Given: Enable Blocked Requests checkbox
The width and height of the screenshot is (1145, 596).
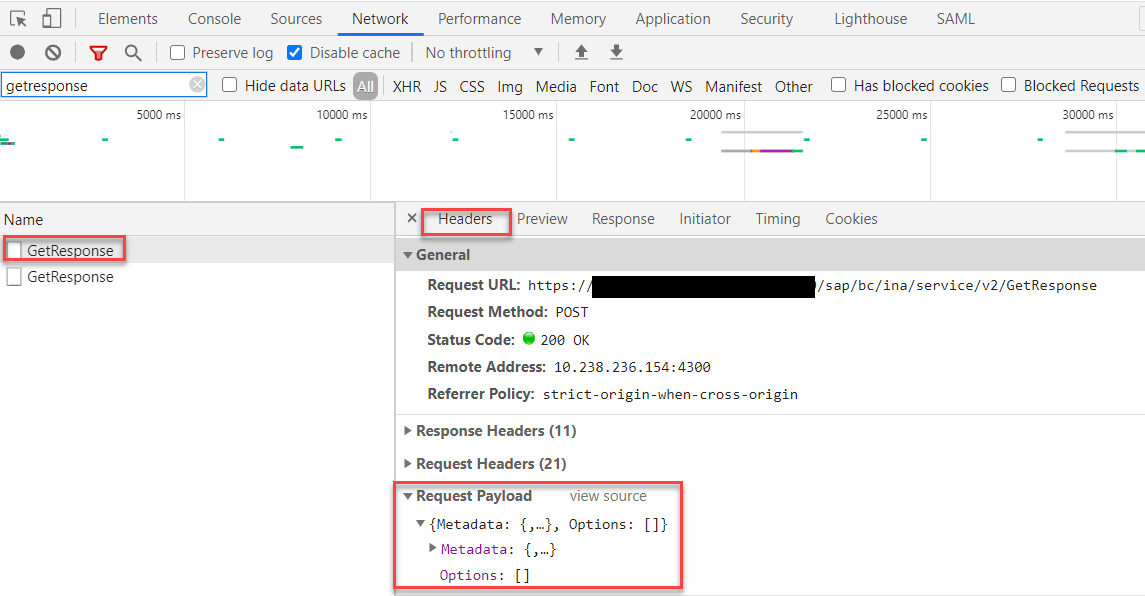Looking at the screenshot, I should click(1008, 85).
